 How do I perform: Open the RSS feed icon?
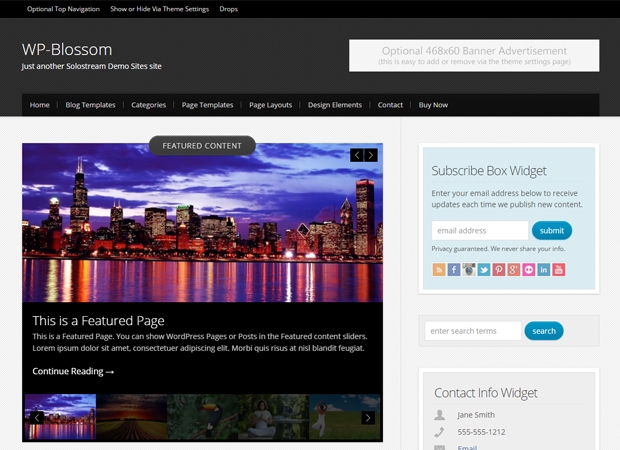(x=439, y=270)
